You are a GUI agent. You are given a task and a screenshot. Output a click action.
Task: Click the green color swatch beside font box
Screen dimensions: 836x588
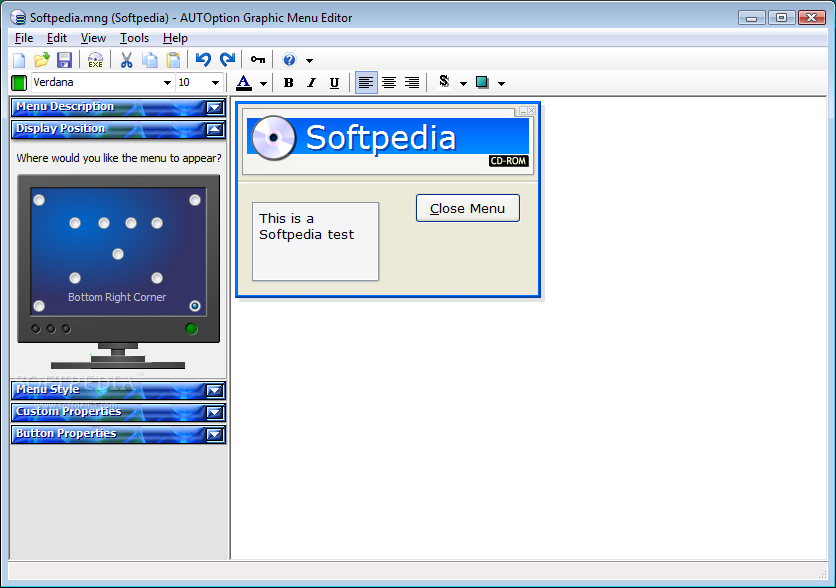[19, 83]
